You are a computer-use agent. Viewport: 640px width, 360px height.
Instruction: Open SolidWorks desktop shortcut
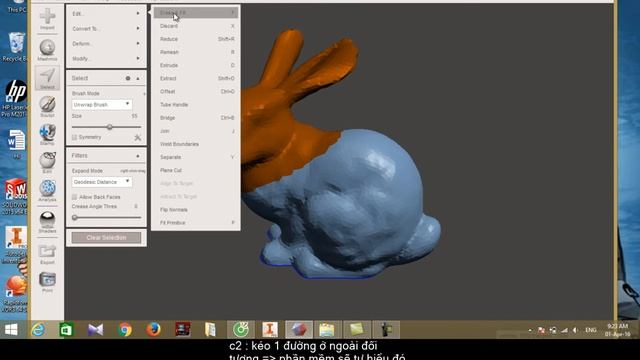point(16,196)
